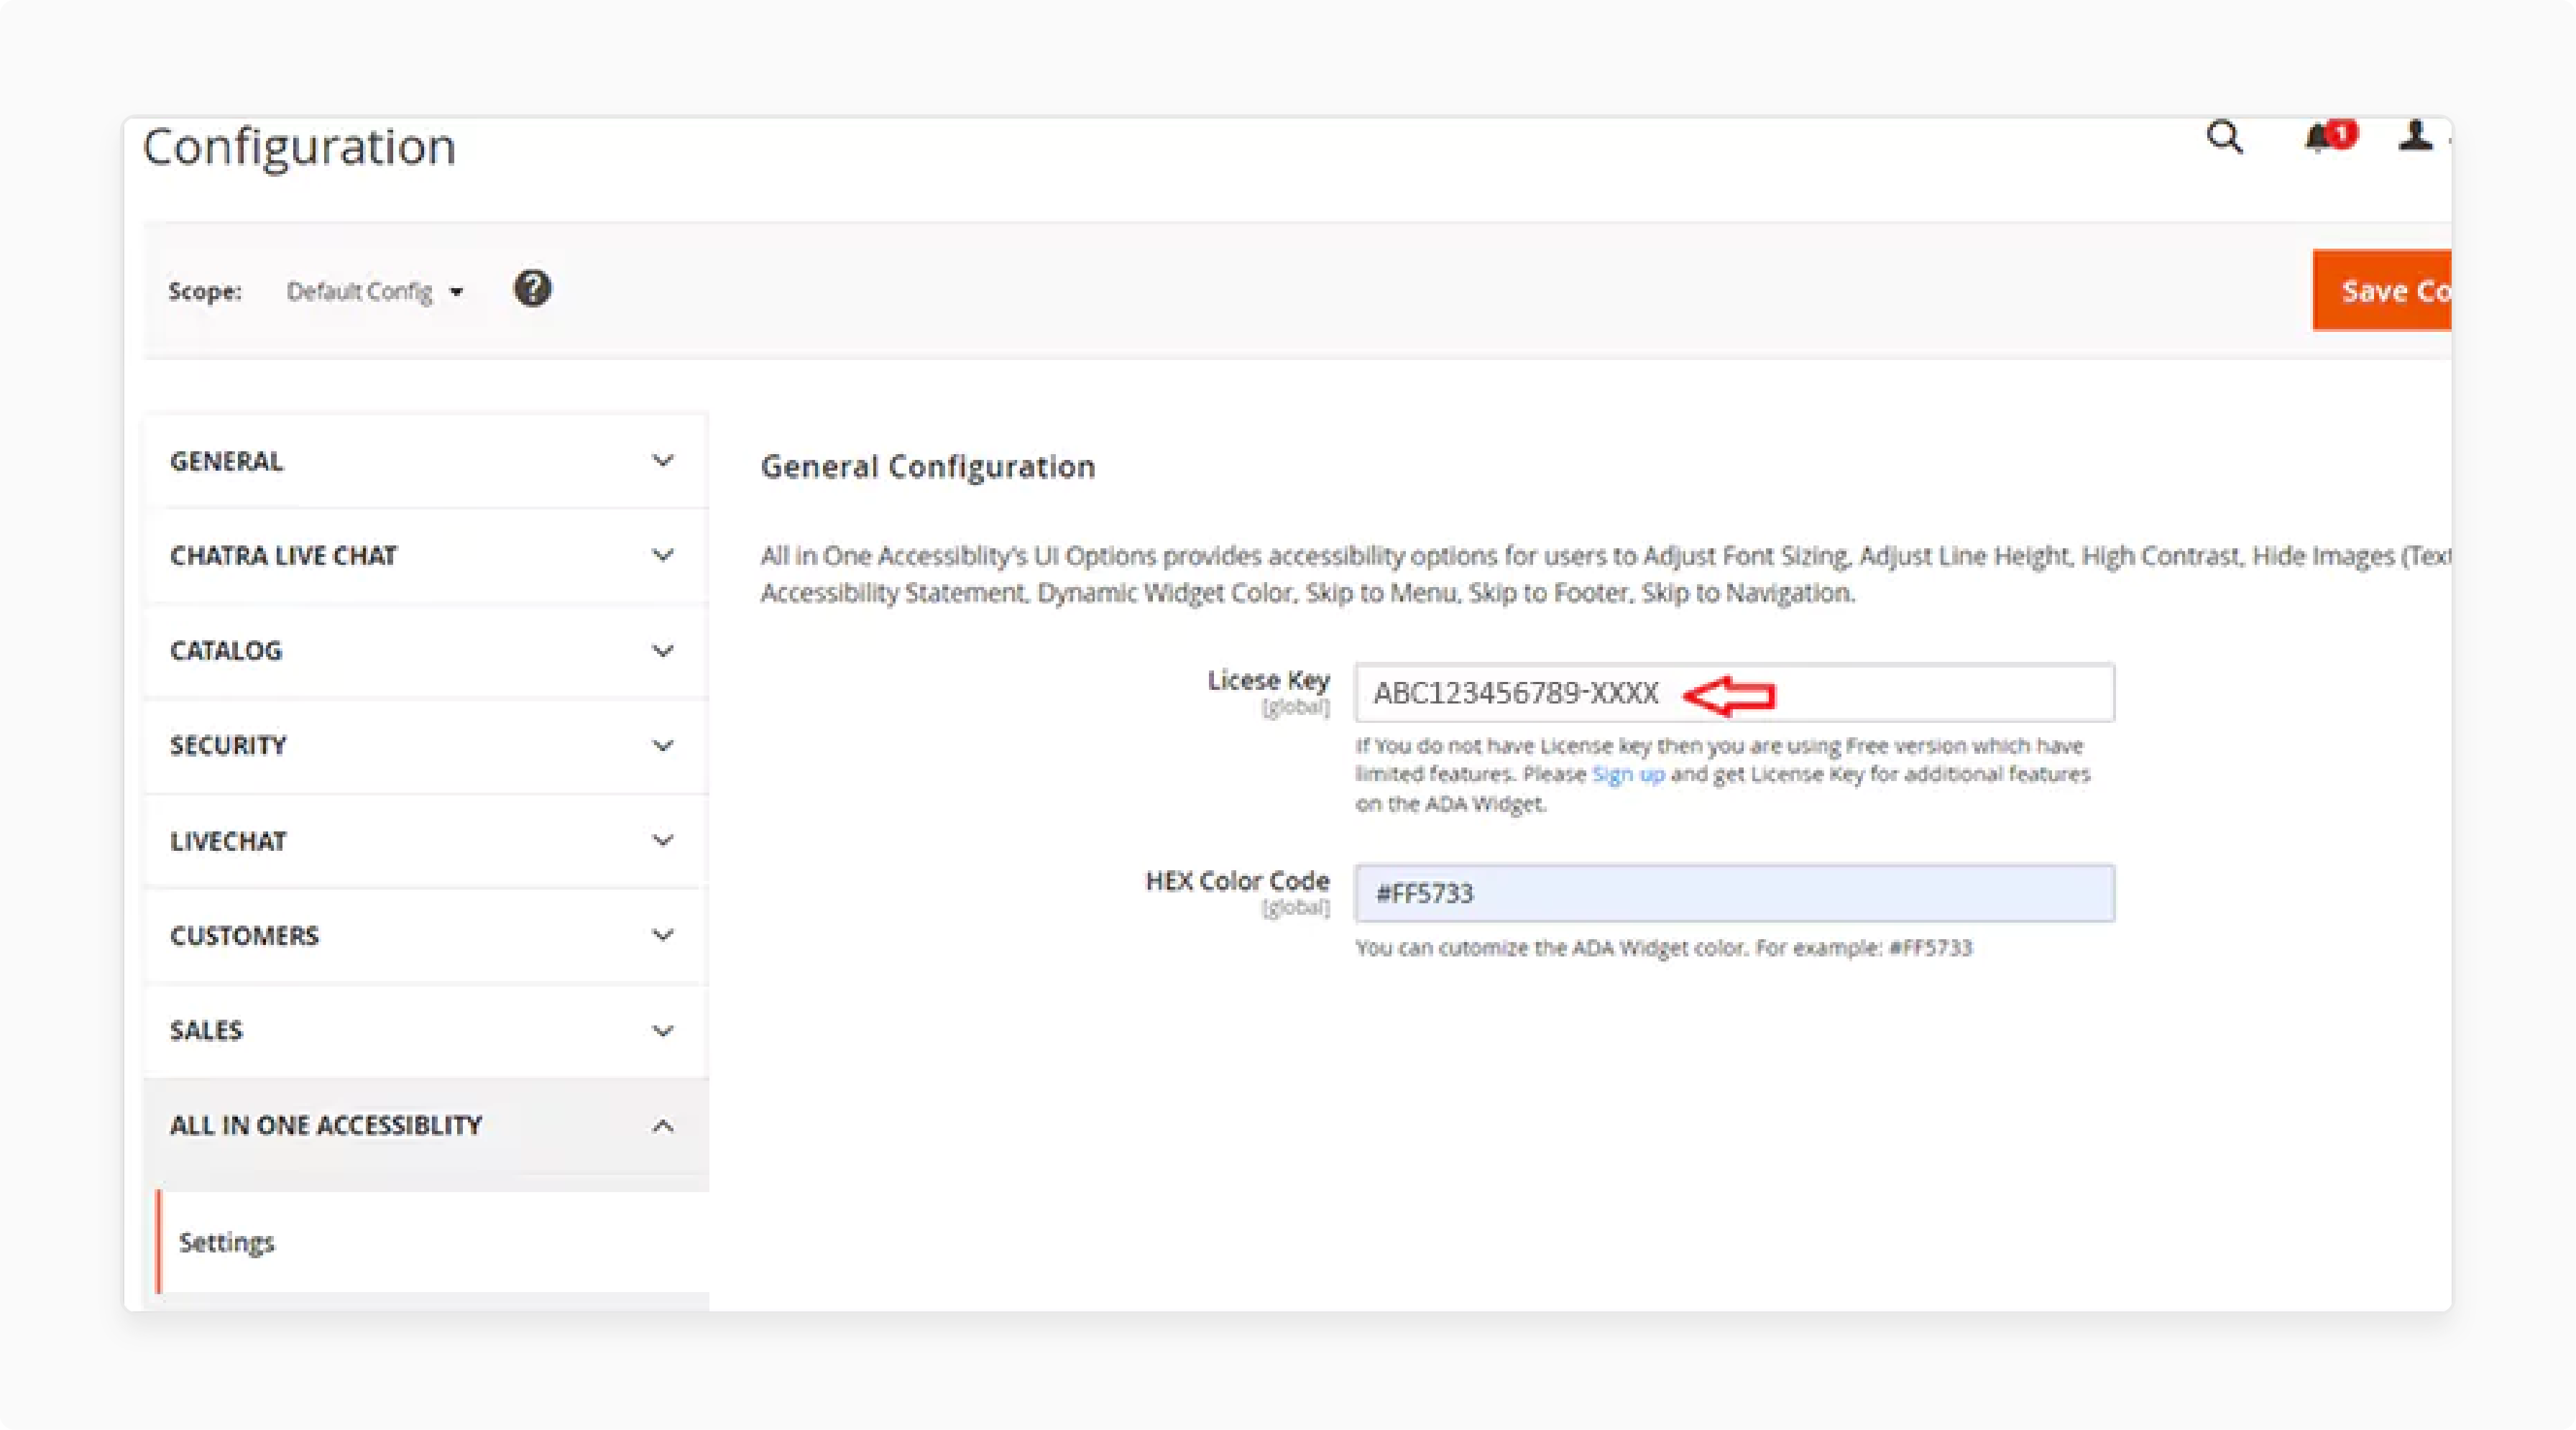The width and height of the screenshot is (2576, 1430).
Task: Expand the LIVECHAT section chevron
Action: 662,841
